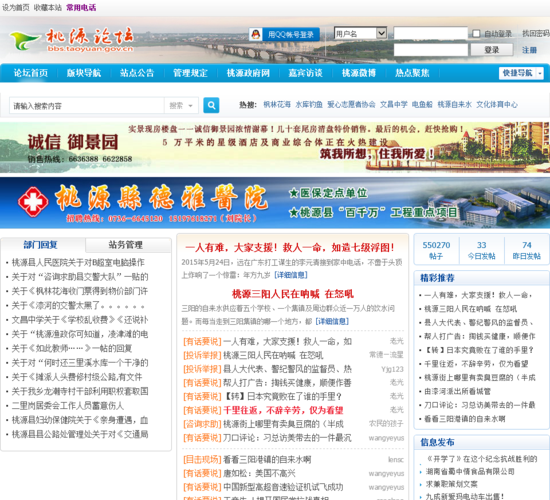
Task: Open hot search link 枫林花海
Action: click(x=277, y=105)
